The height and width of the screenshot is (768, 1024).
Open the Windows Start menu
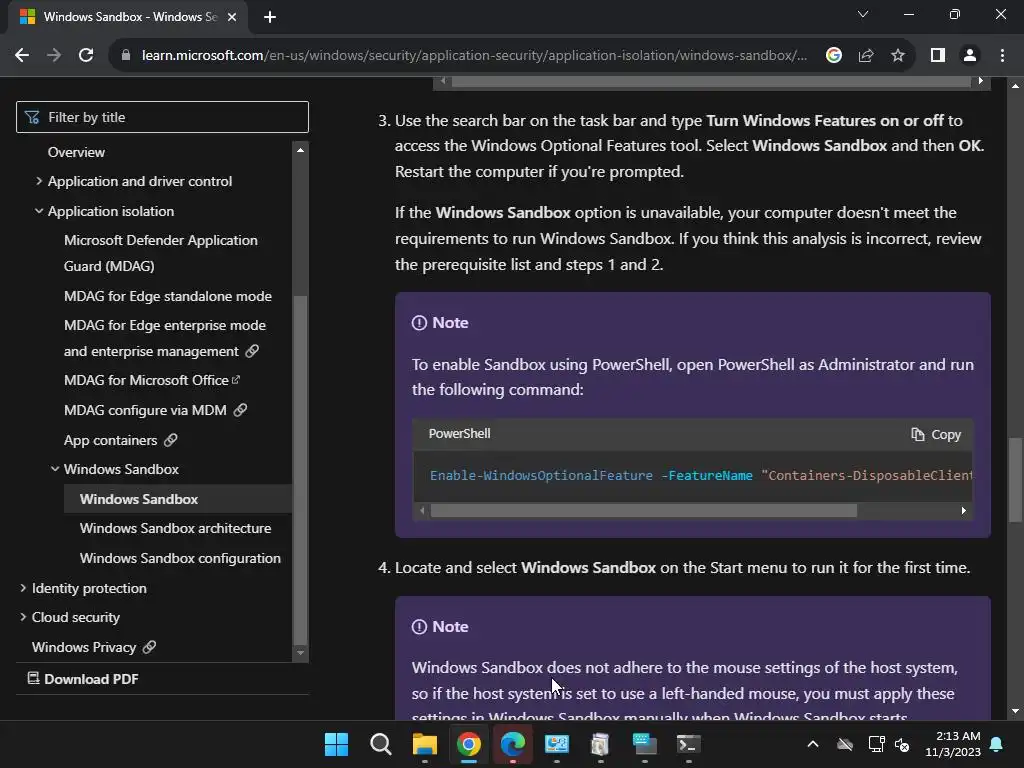click(x=336, y=744)
